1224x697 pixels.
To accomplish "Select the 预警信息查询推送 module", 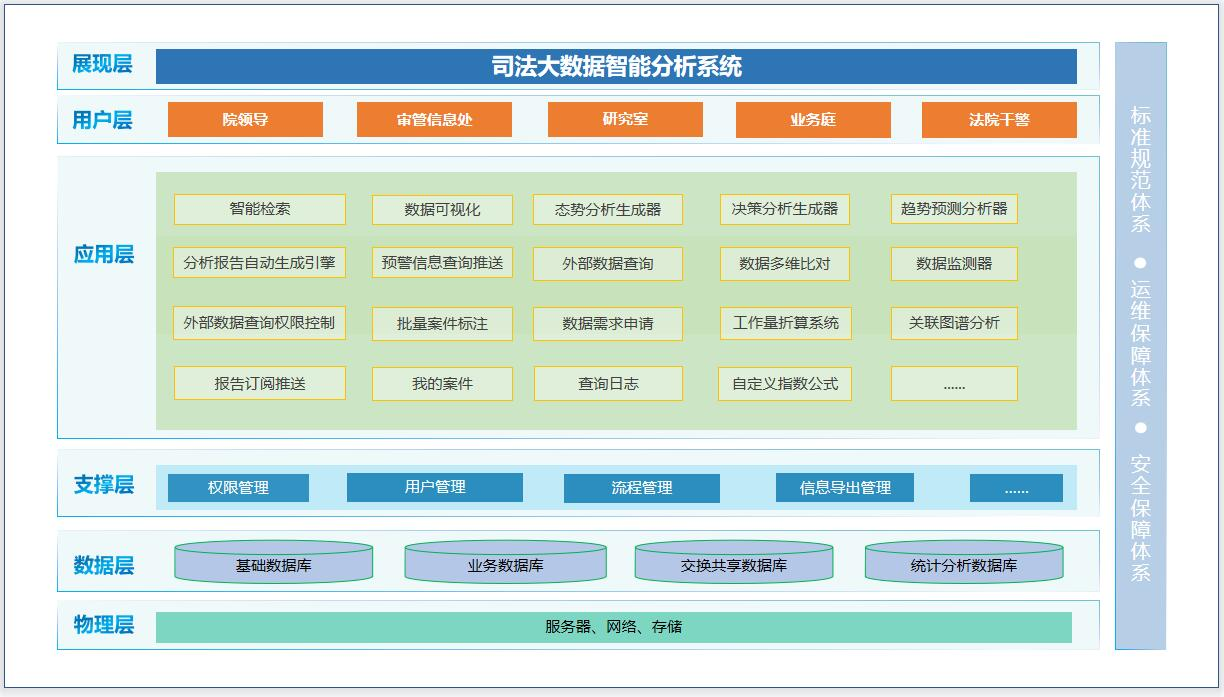I will click(442, 264).
